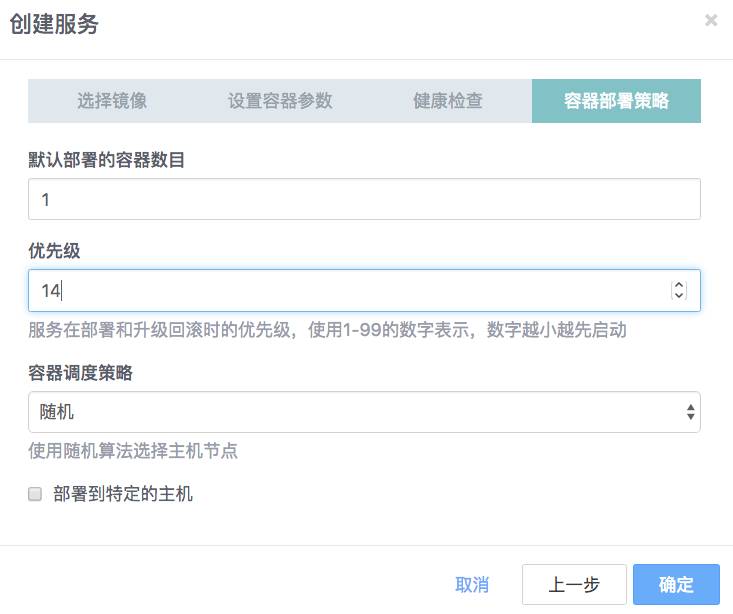Focus the 优先级 number input field
Image resolution: width=733 pixels, height=614 pixels.
coord(364,290)
